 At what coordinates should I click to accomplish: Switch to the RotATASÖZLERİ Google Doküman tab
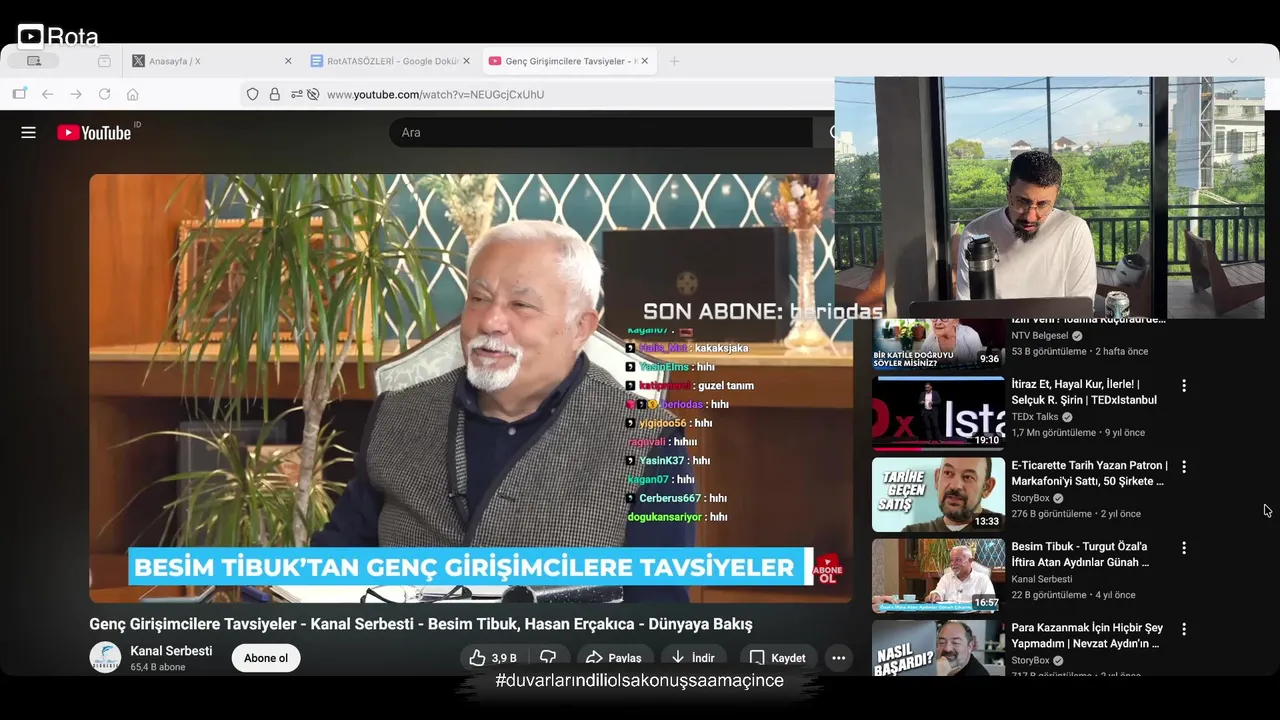coord(390,61)
